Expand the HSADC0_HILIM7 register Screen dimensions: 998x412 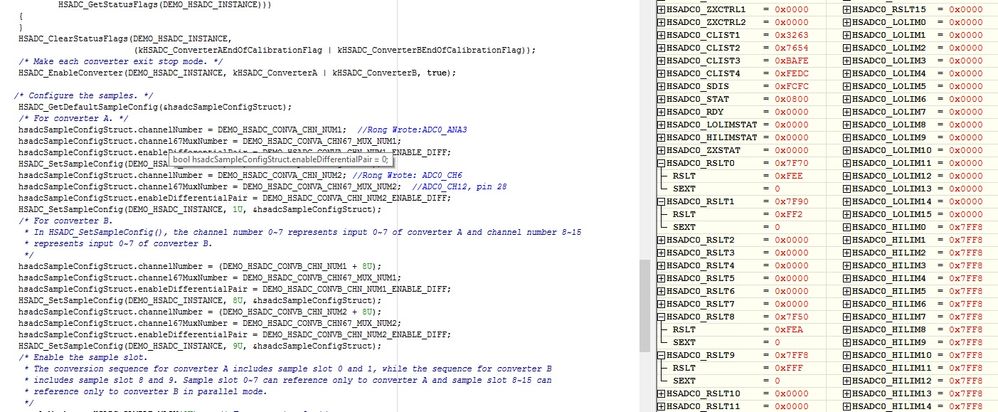[847, 316]
